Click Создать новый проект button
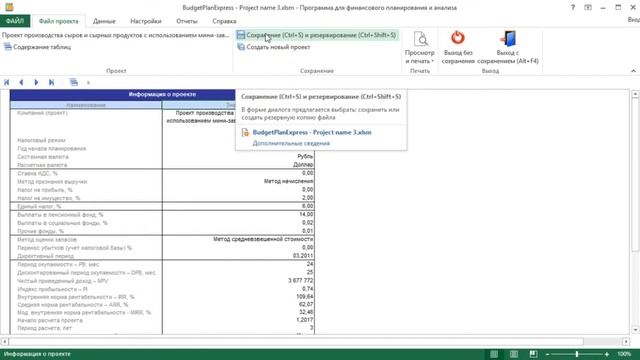The width and height of the screenshot is (640, 360). 274,47
